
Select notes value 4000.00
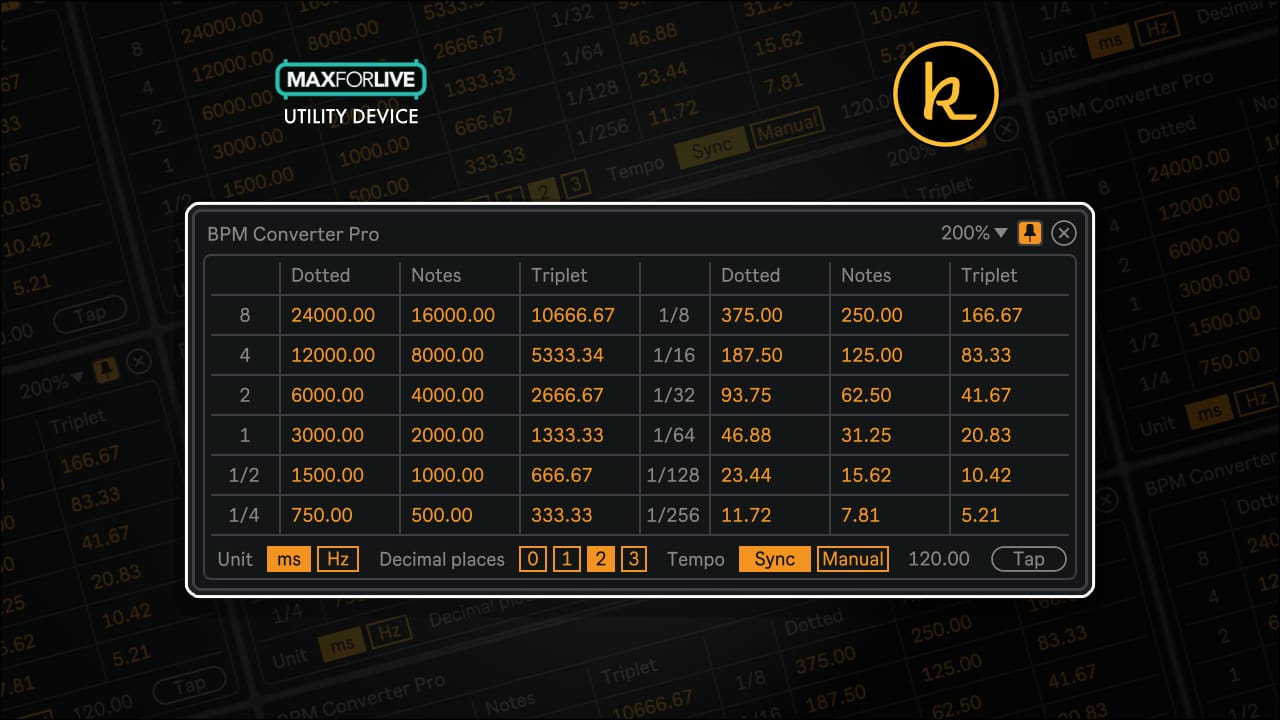click(x=447, y=395)
